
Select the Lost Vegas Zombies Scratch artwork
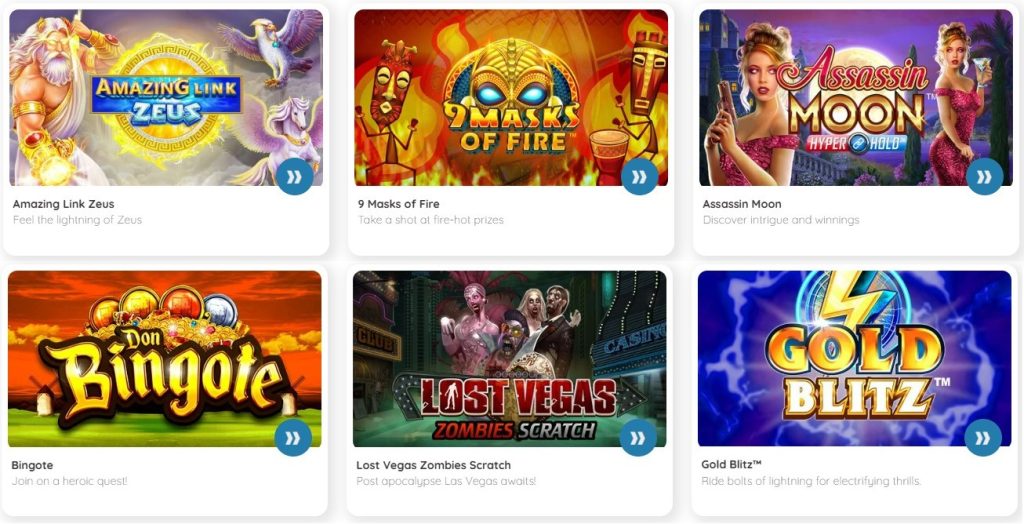509,359
